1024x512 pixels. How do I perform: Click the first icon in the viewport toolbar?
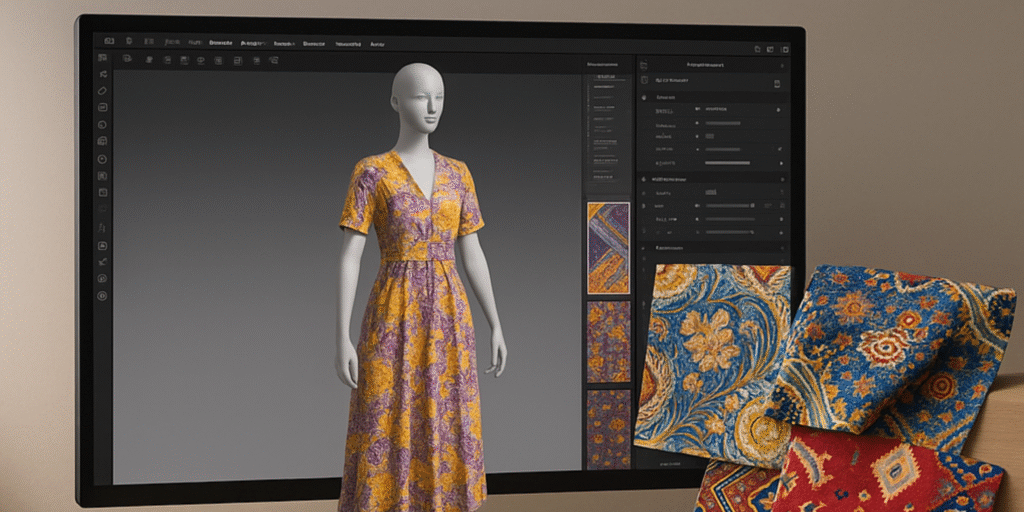127,60
